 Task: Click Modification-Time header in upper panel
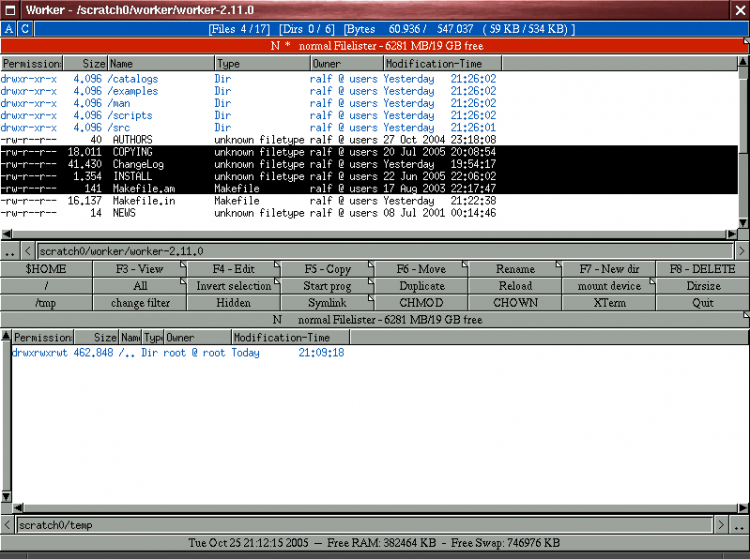pos(443,64)
